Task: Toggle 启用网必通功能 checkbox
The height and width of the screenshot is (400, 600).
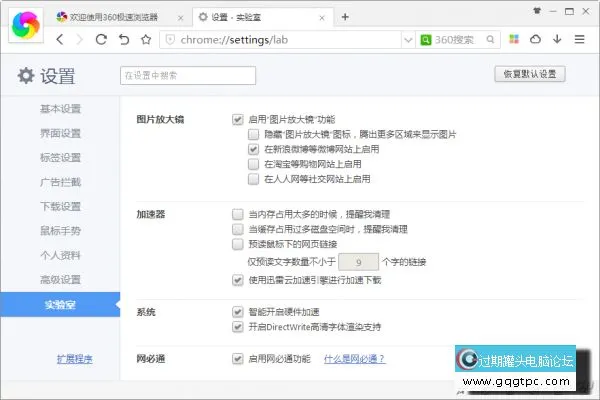Action: tap(238, 359)
